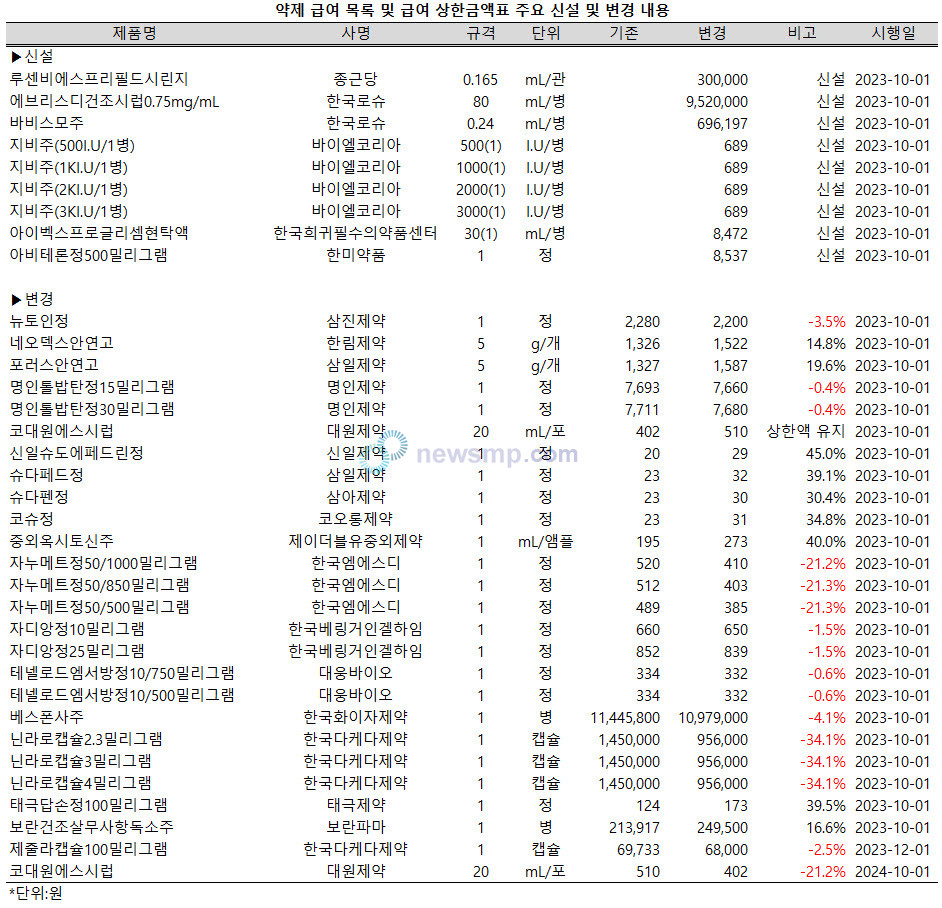The image size is (942, 908).
Task: Click product name 포러스안연고
Action: click(x=54, y=365)
